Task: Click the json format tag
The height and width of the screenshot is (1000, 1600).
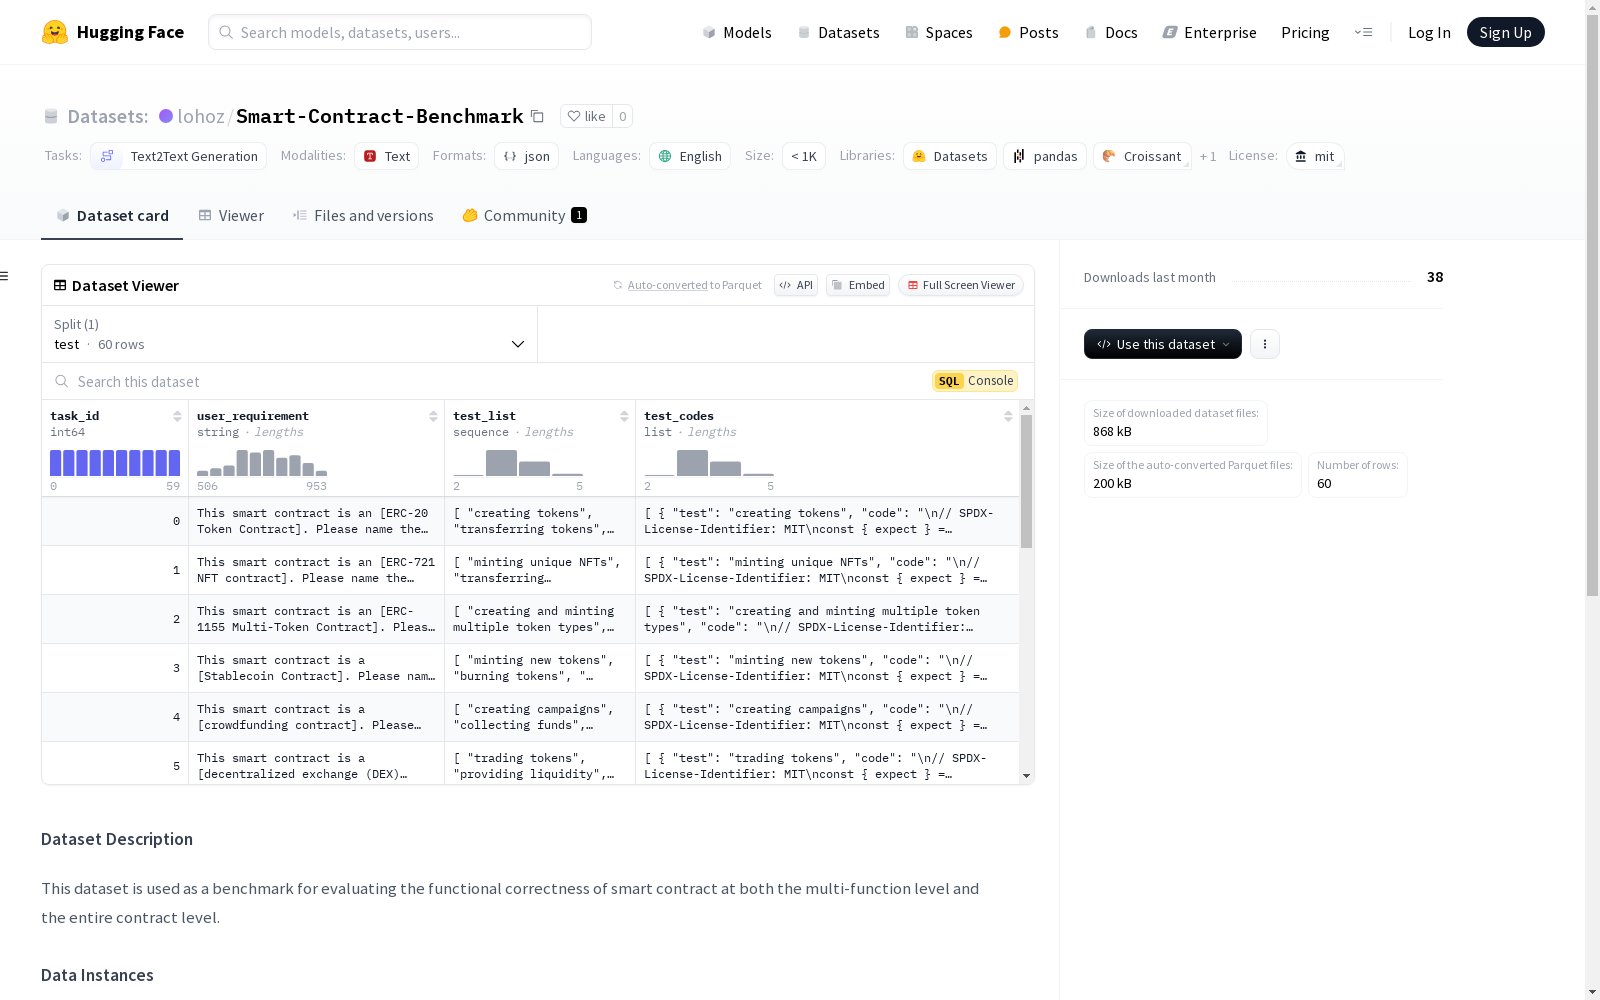Action: click(527, 156)
